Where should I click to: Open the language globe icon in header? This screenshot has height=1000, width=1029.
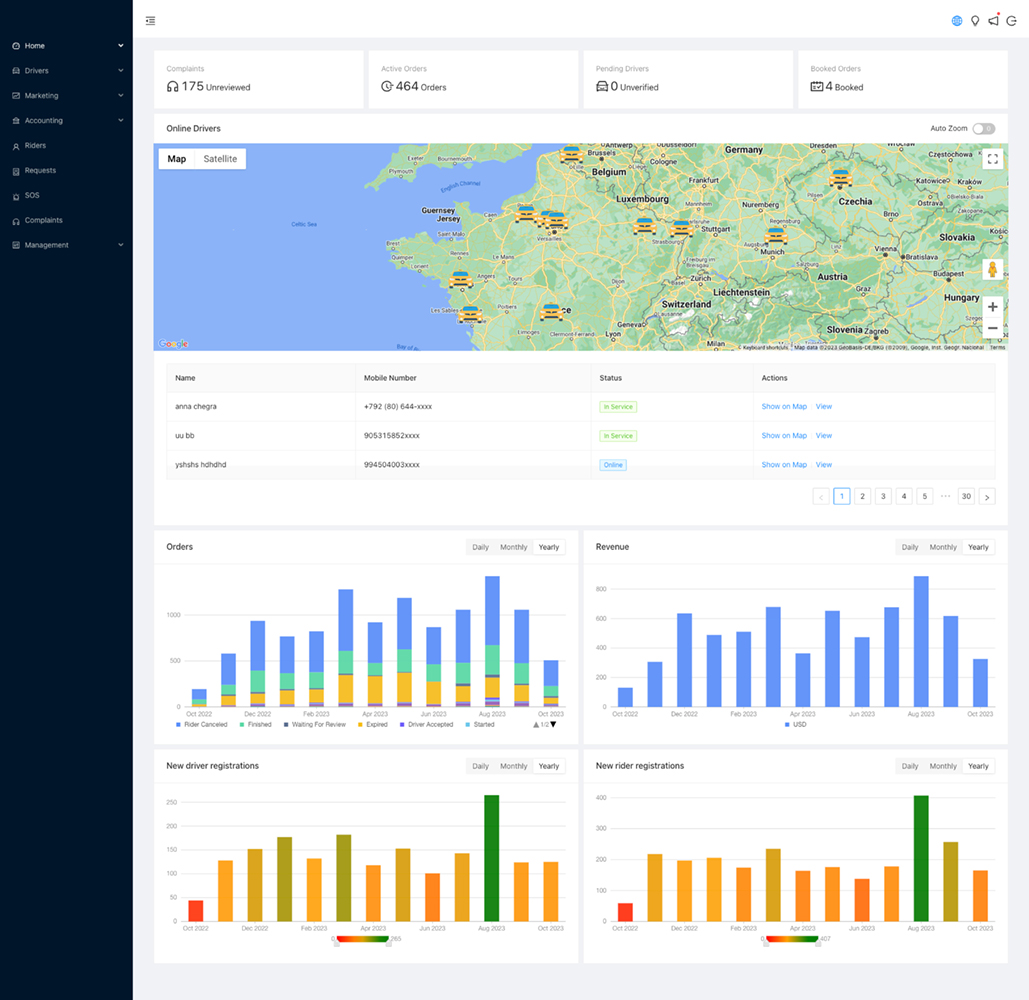[957, 21]
